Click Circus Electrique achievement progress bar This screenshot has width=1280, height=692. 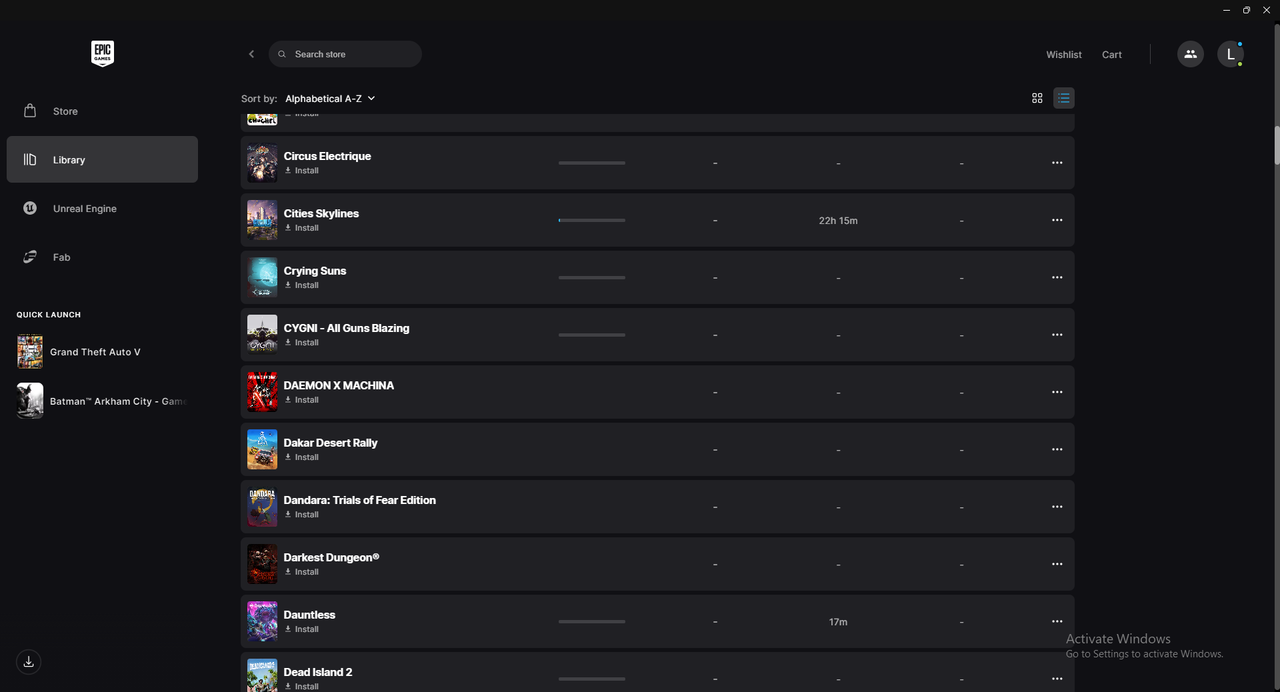pyautogui.click(x=592, y=163)
